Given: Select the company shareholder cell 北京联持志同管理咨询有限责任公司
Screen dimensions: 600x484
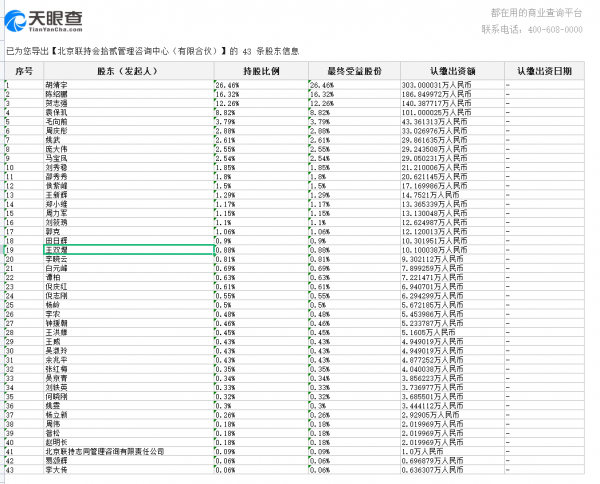Looking at the screenshot, I should 128,451.
